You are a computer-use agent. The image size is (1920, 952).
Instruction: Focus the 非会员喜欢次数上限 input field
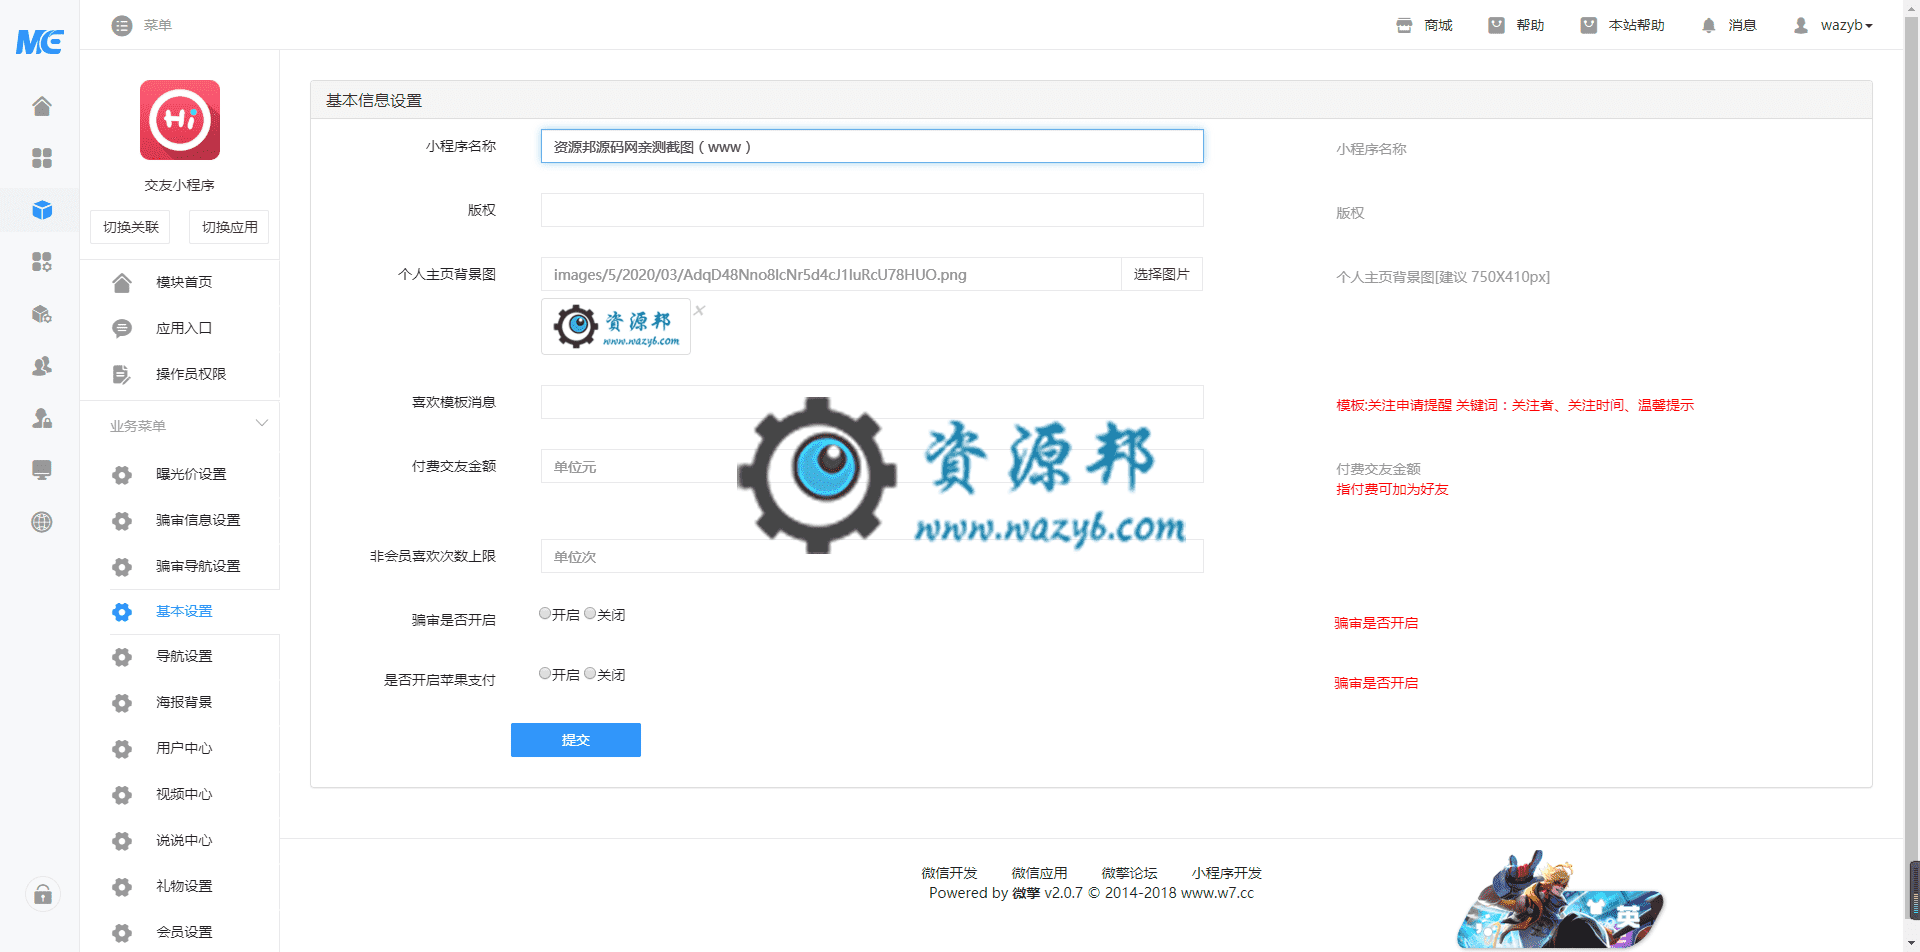point(872,556)
